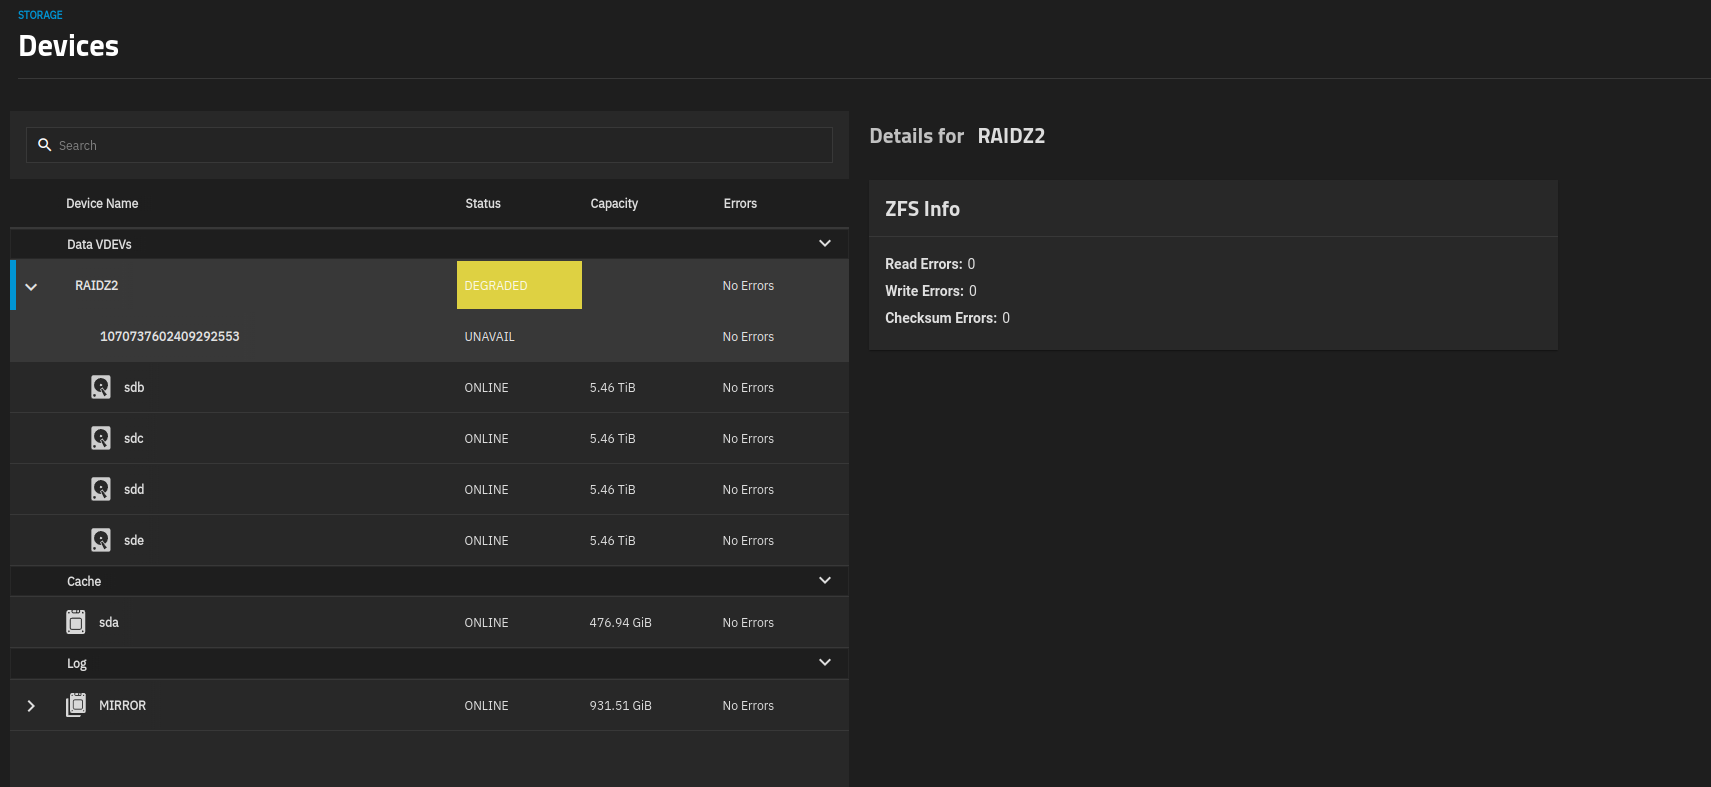The image size is (1711, 787).
Task: Select the sda cache device
Action: click(x=430, y=622)
